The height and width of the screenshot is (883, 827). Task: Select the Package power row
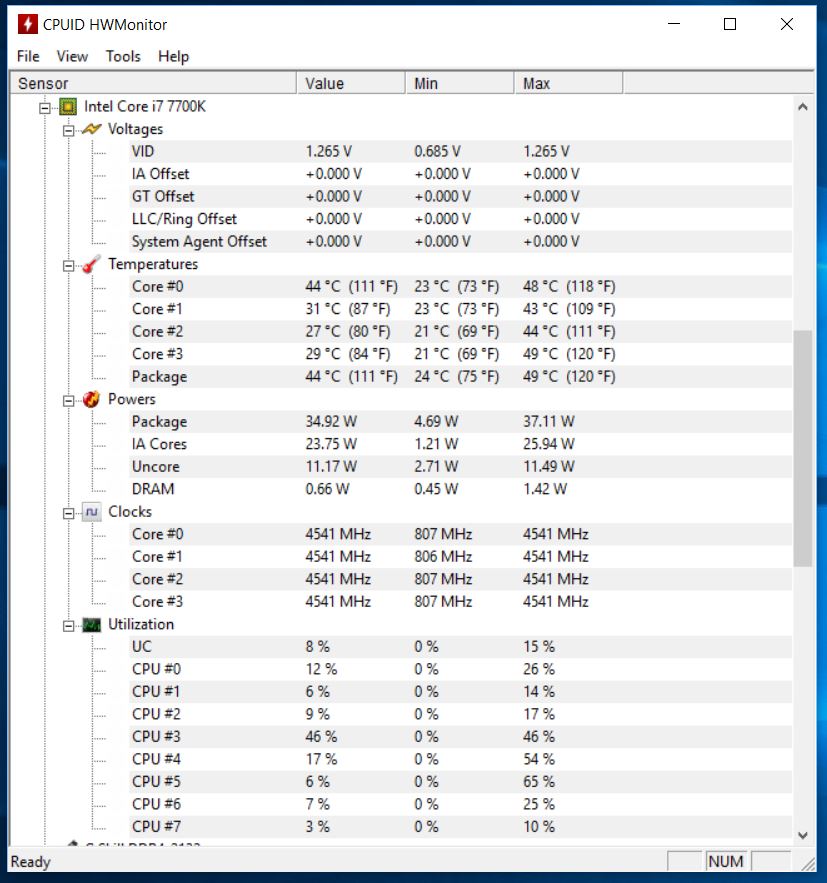pyautogui.click(x=460, y=422)
